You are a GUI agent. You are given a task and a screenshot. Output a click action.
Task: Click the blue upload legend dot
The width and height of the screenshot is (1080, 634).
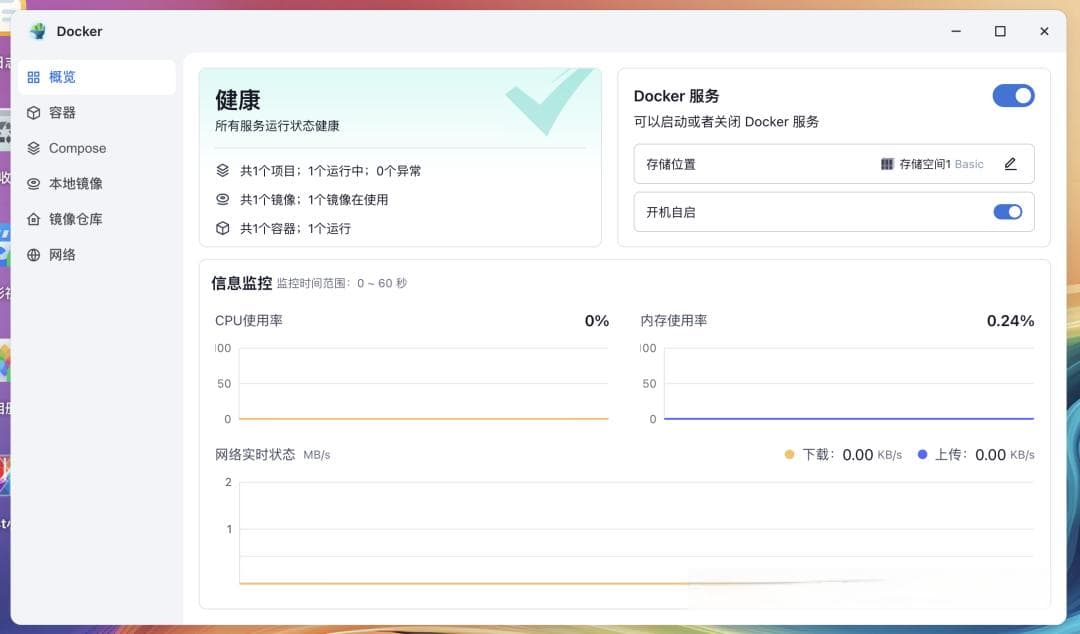tap(922, 454)
